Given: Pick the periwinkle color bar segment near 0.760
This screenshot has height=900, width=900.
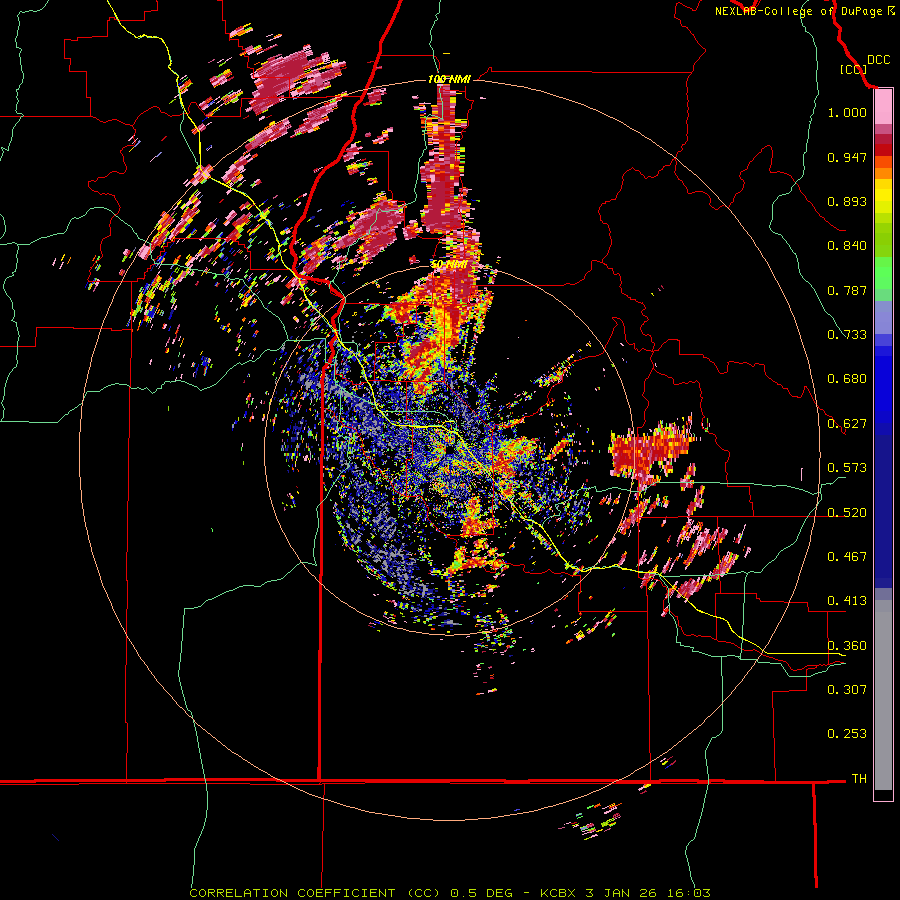Looking at the screenshot, I should (883, 317).
